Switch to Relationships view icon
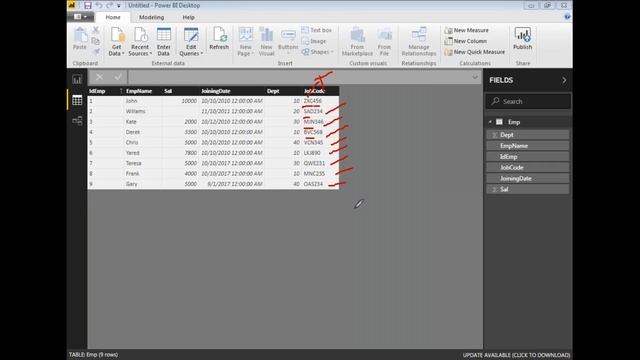This screenshot has width=640, height=360. [77, 120]
